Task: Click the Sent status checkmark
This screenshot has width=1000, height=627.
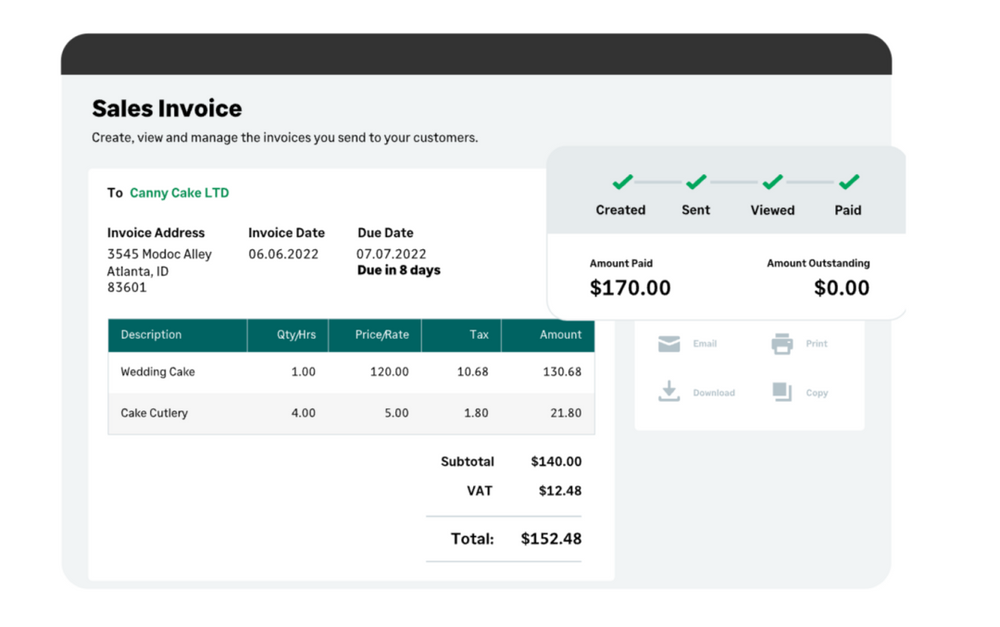Action: 696,182
